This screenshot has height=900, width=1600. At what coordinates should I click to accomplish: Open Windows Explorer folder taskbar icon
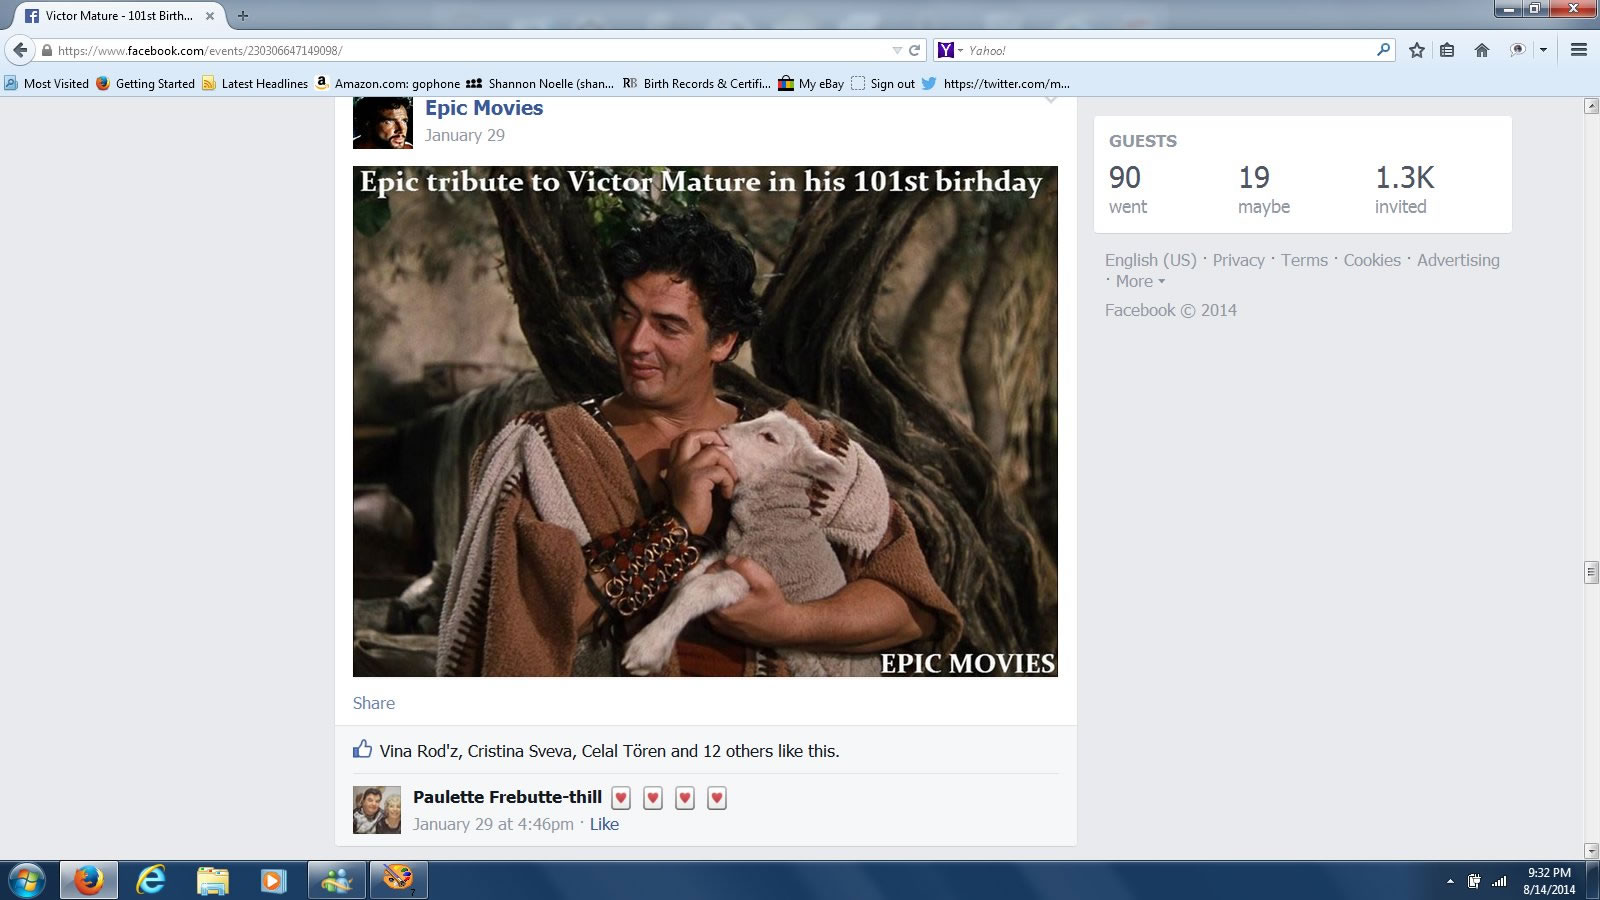click(x=212, y=881)
